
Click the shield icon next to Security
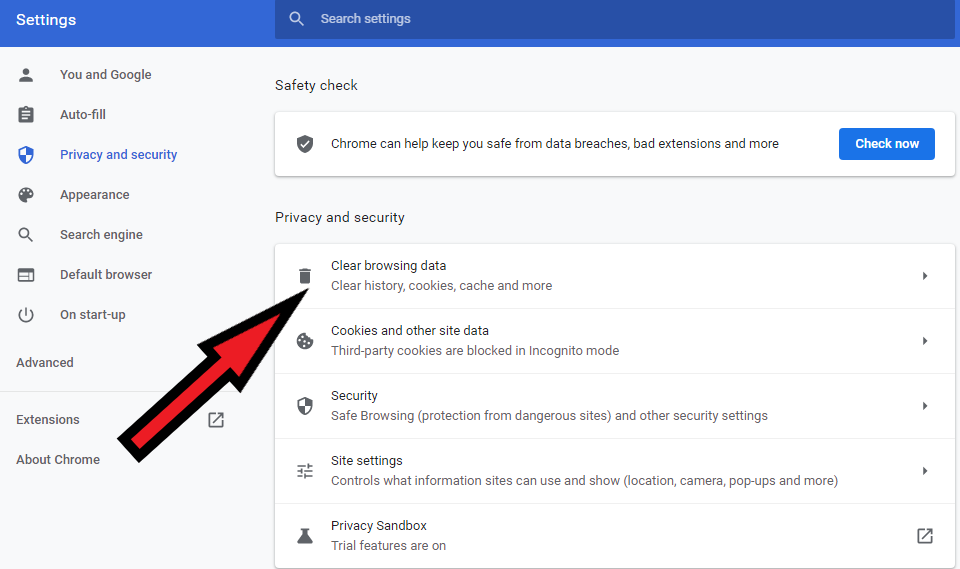[x=305, y=405]
